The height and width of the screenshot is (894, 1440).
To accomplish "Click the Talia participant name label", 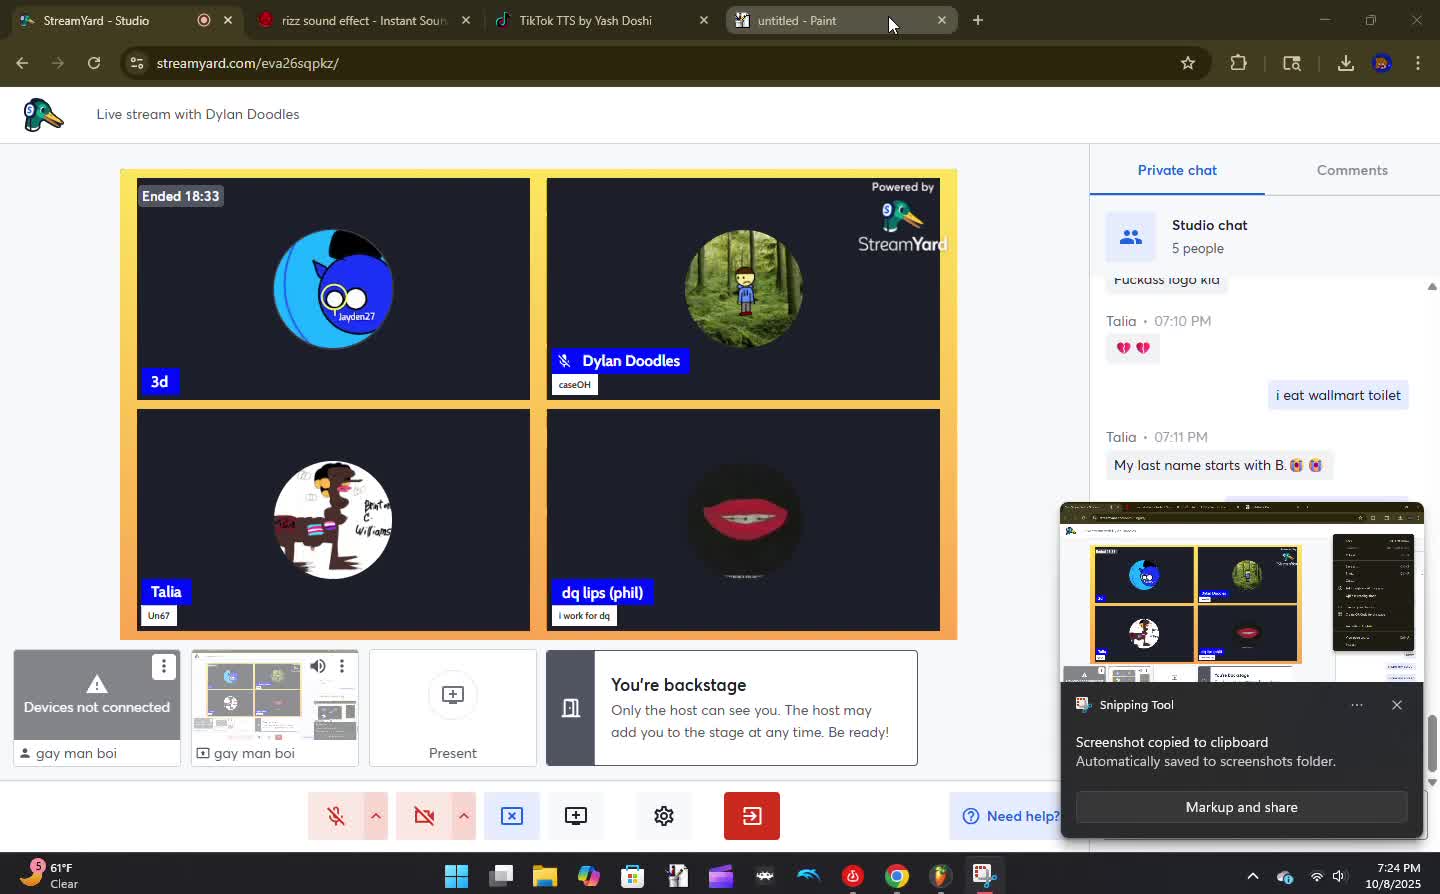I will (166, 592).
